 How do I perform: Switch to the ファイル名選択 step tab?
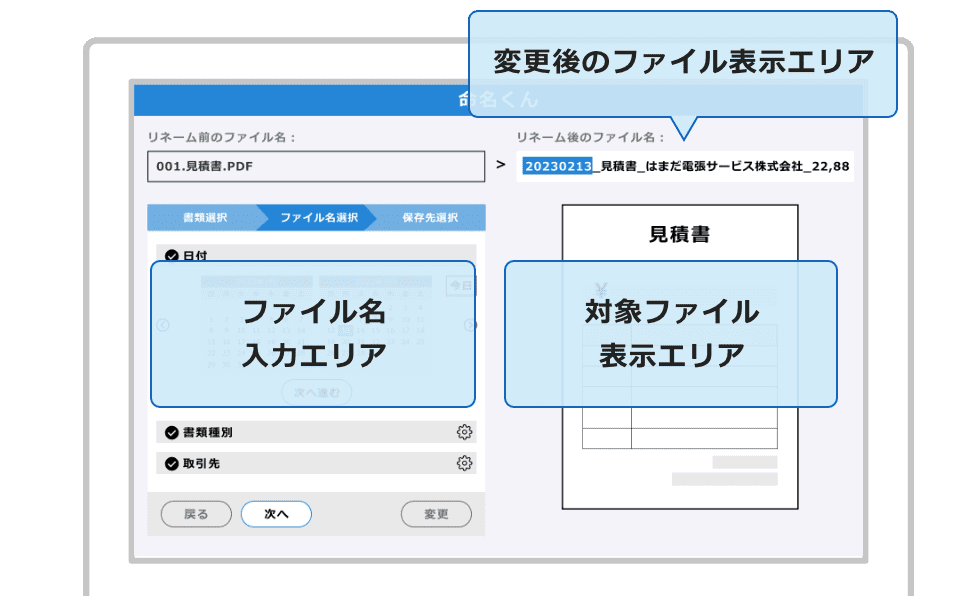point(319,217)
